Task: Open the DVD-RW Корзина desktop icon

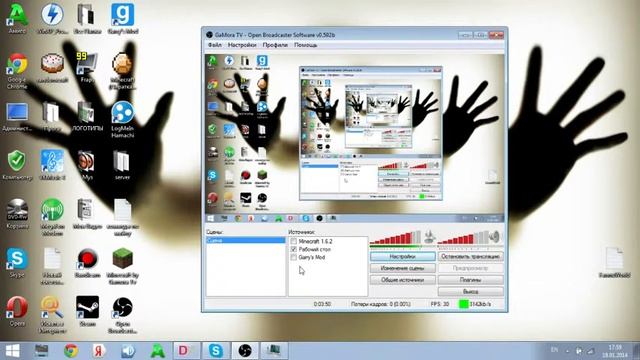Action: (x=17, y=213)
